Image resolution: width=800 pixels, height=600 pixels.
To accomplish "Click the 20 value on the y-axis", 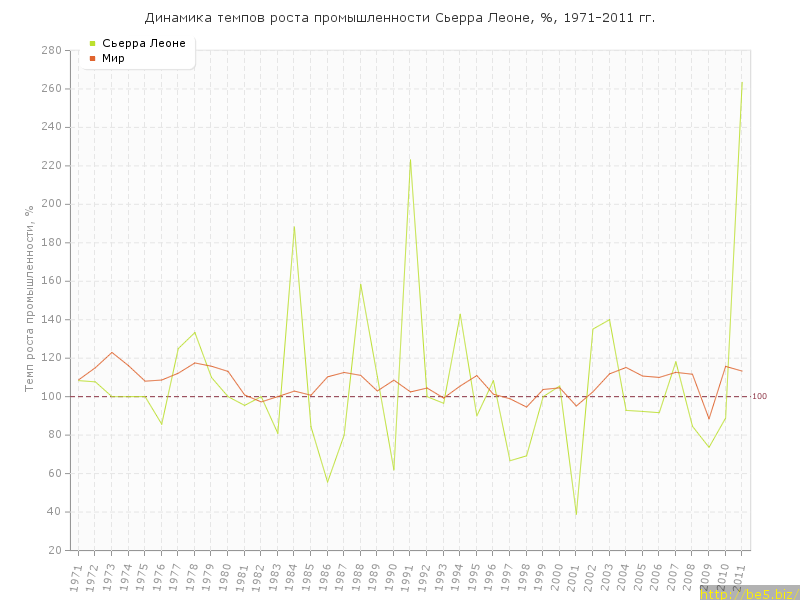I will click(x=57, y=550).
